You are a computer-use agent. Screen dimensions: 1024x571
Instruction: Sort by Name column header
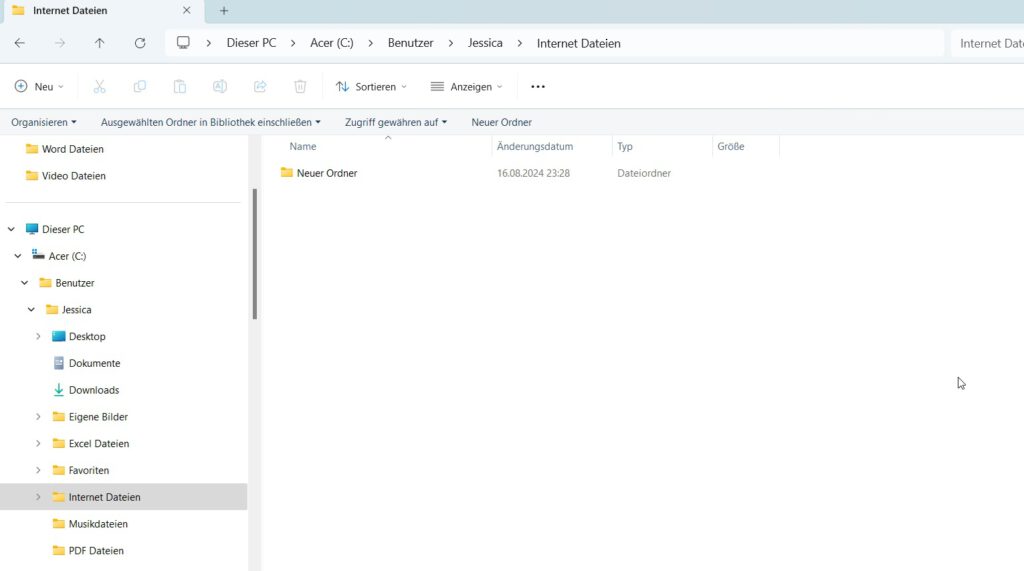coord(303,146)
